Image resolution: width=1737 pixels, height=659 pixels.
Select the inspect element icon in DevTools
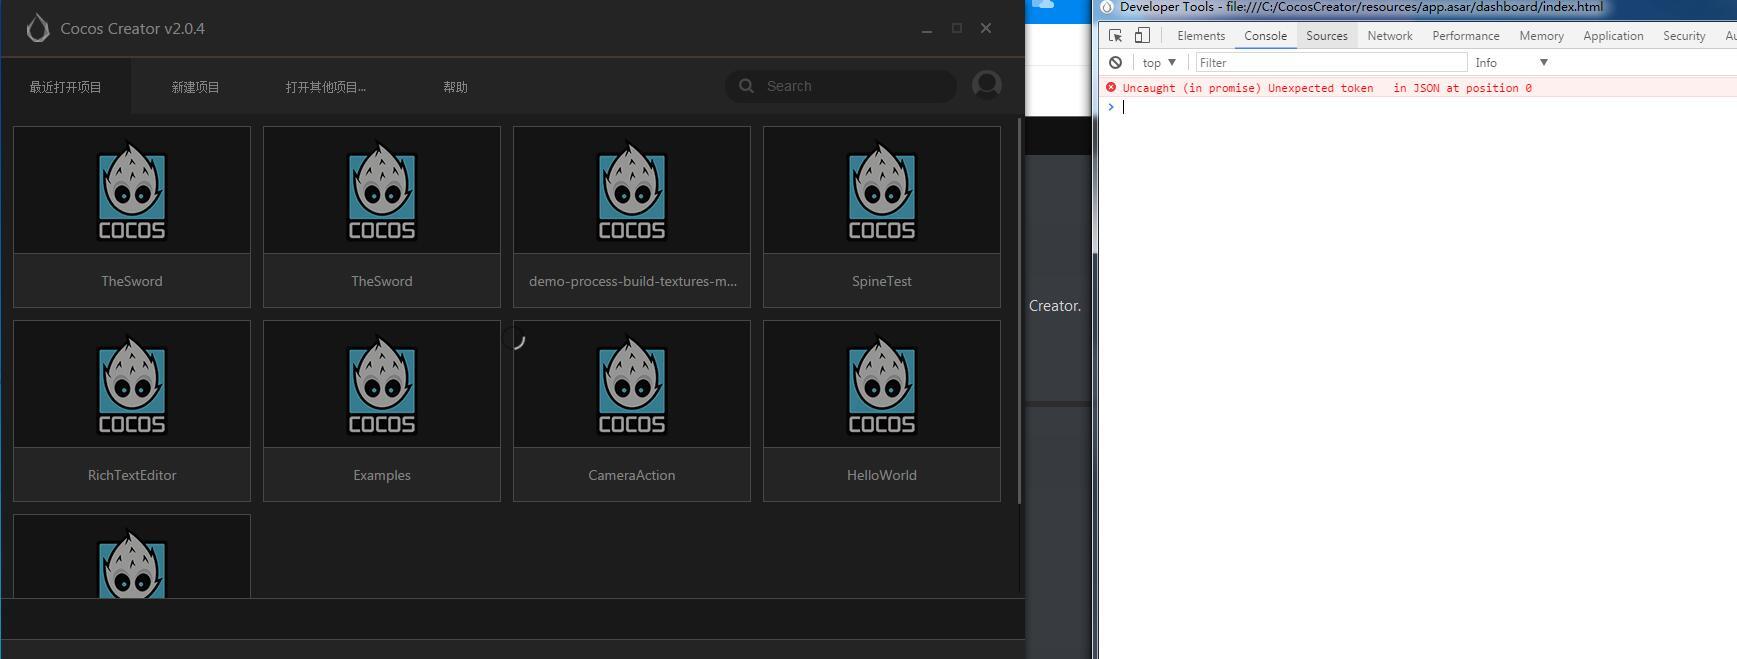(1116, 36)
